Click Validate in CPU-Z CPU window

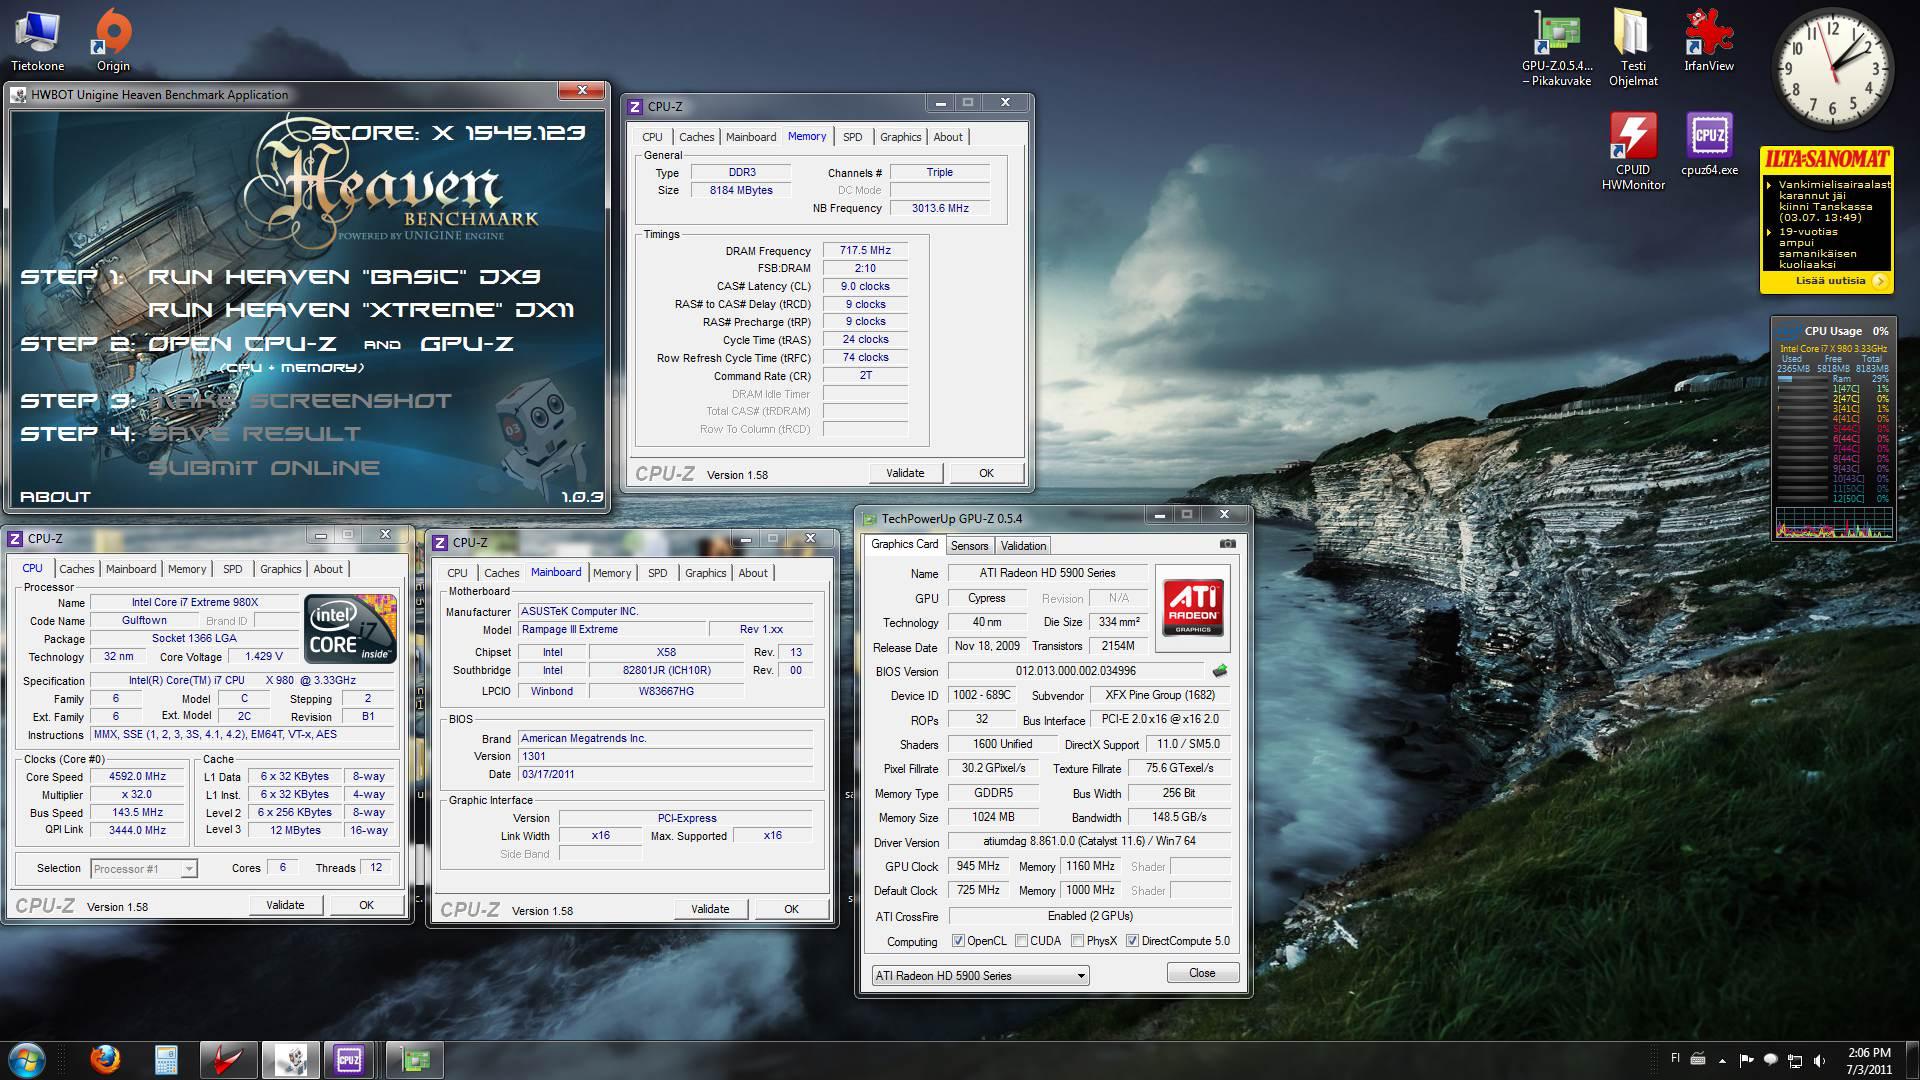tap(285, 905)
